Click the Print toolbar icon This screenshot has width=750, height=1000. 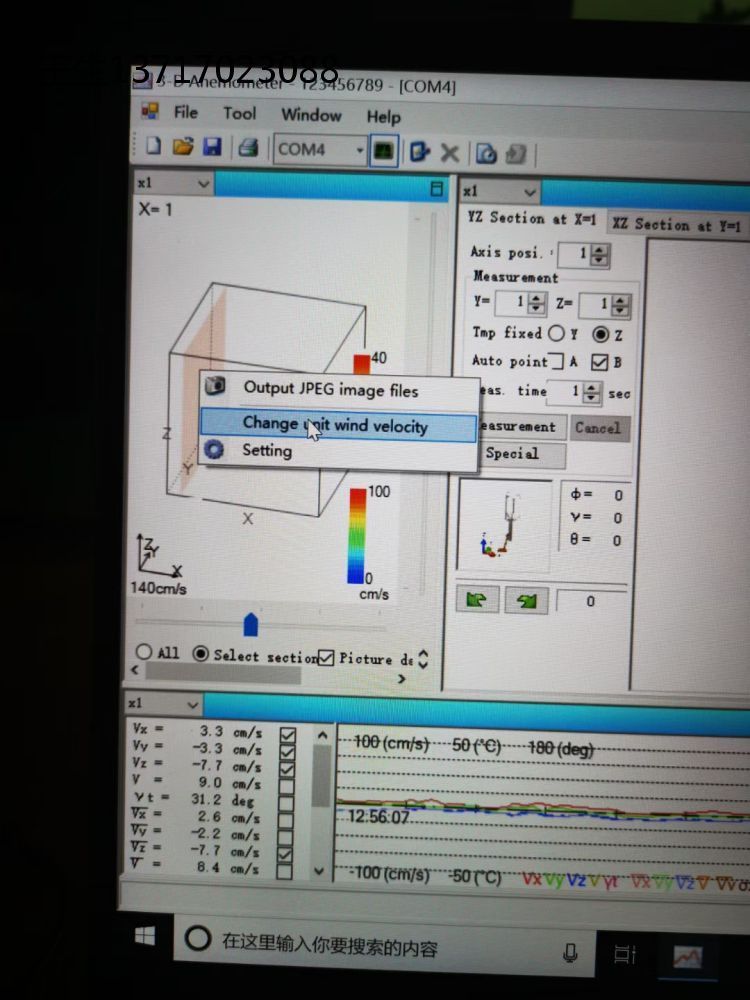tap(247, 148)
